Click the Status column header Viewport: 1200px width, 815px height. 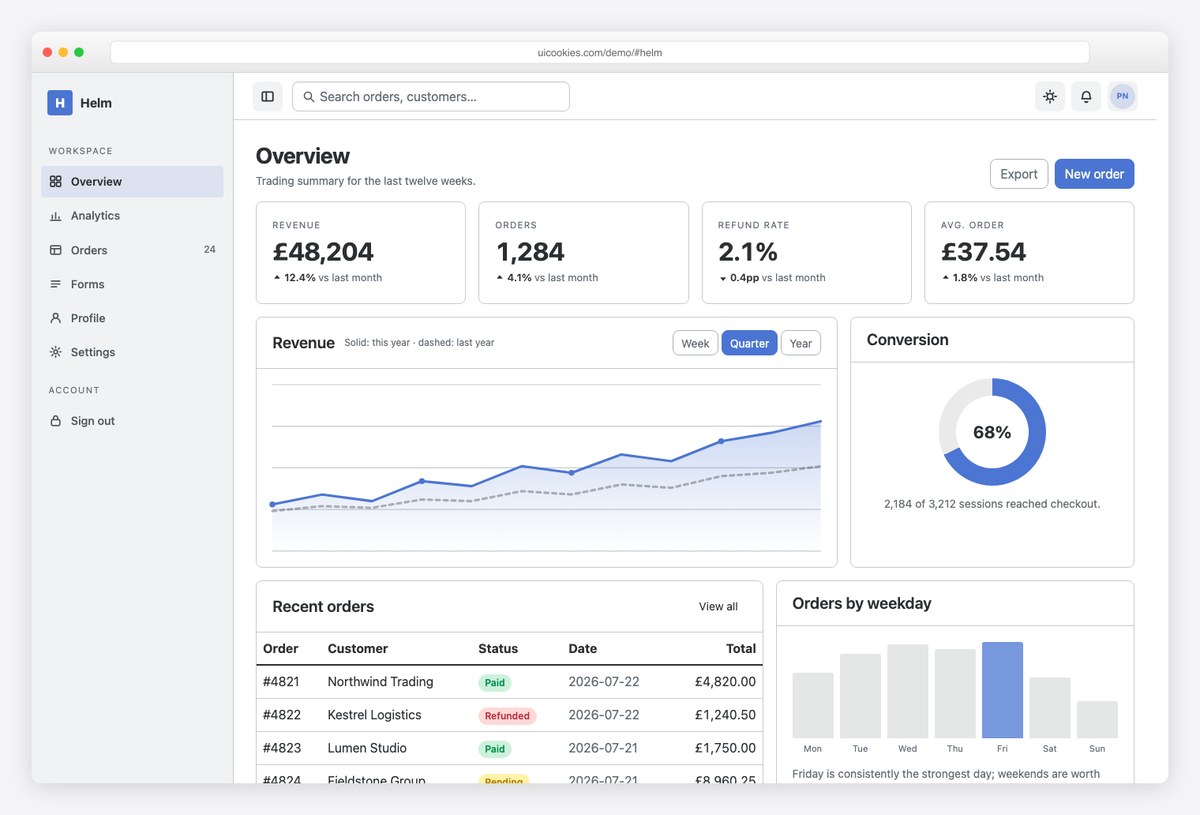pos(499,649)
